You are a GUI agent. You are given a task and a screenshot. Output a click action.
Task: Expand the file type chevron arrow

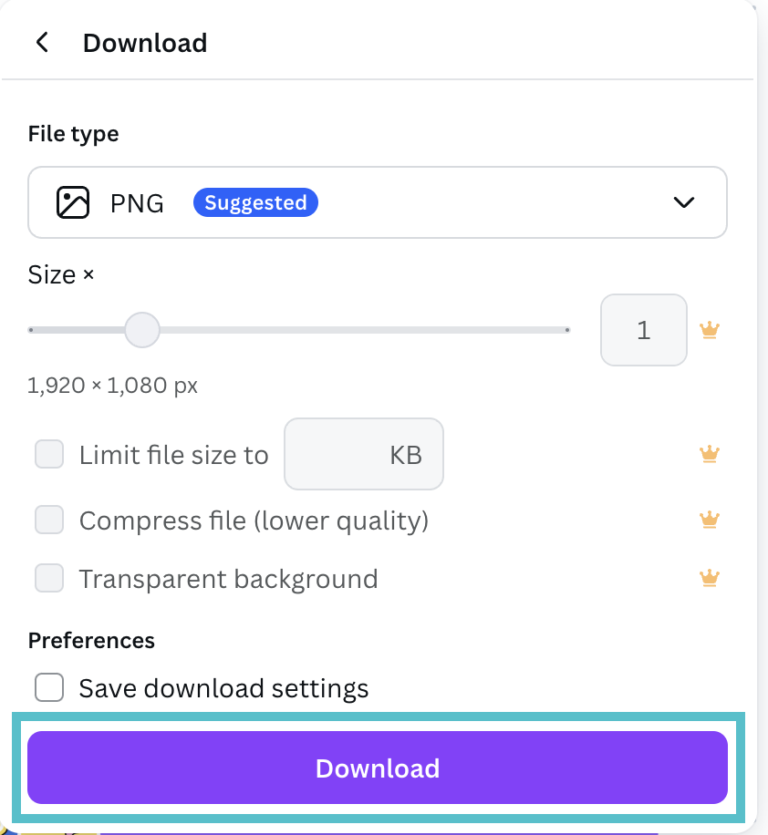point(684,202)
